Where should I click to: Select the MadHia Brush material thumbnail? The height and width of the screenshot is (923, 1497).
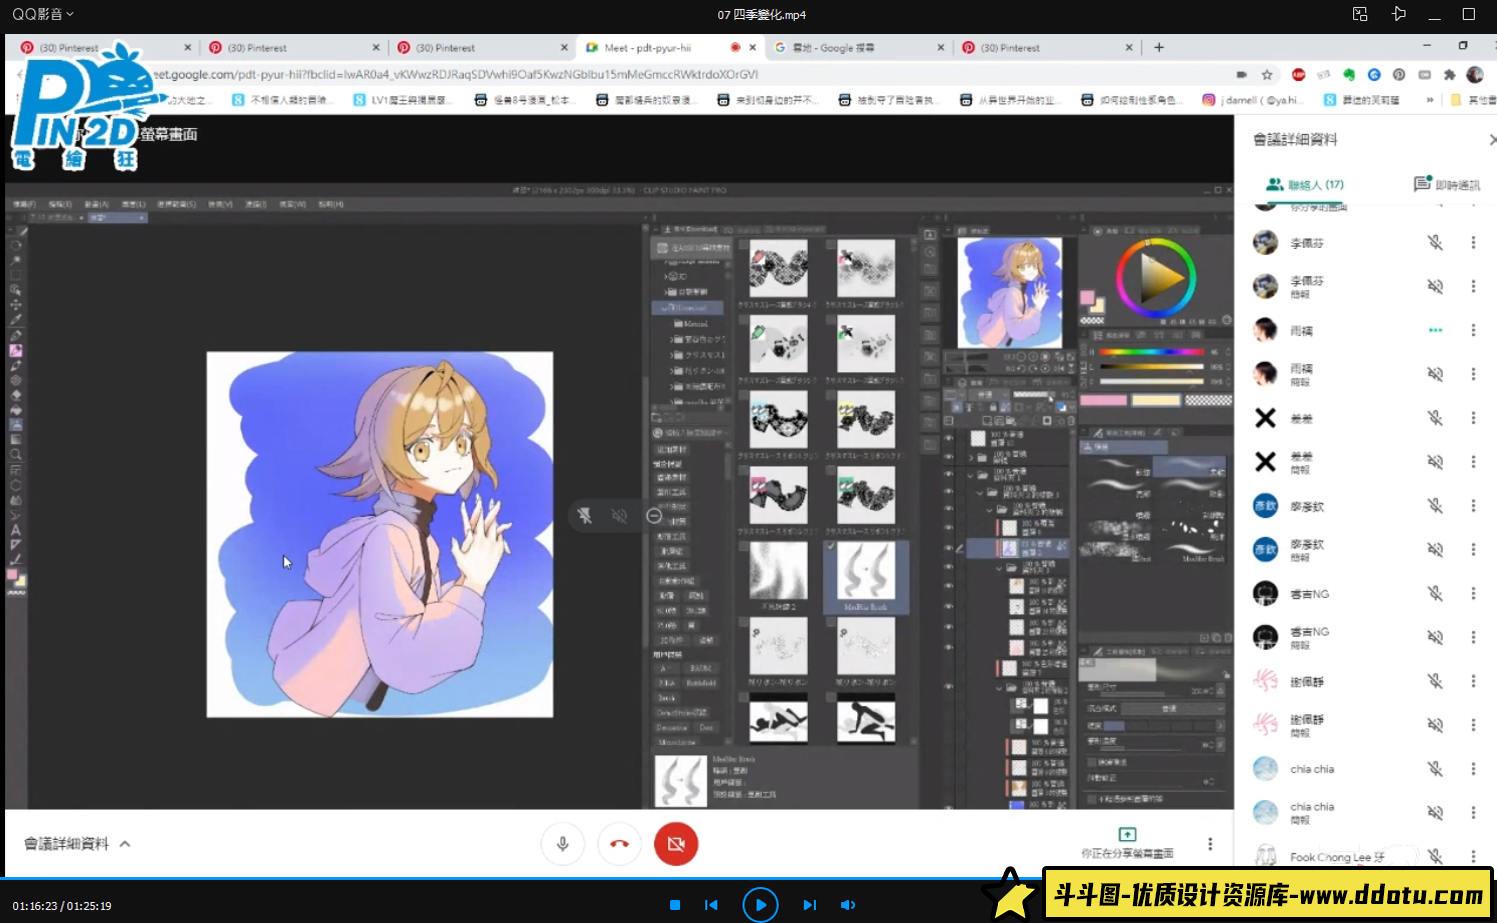point(866,571)
